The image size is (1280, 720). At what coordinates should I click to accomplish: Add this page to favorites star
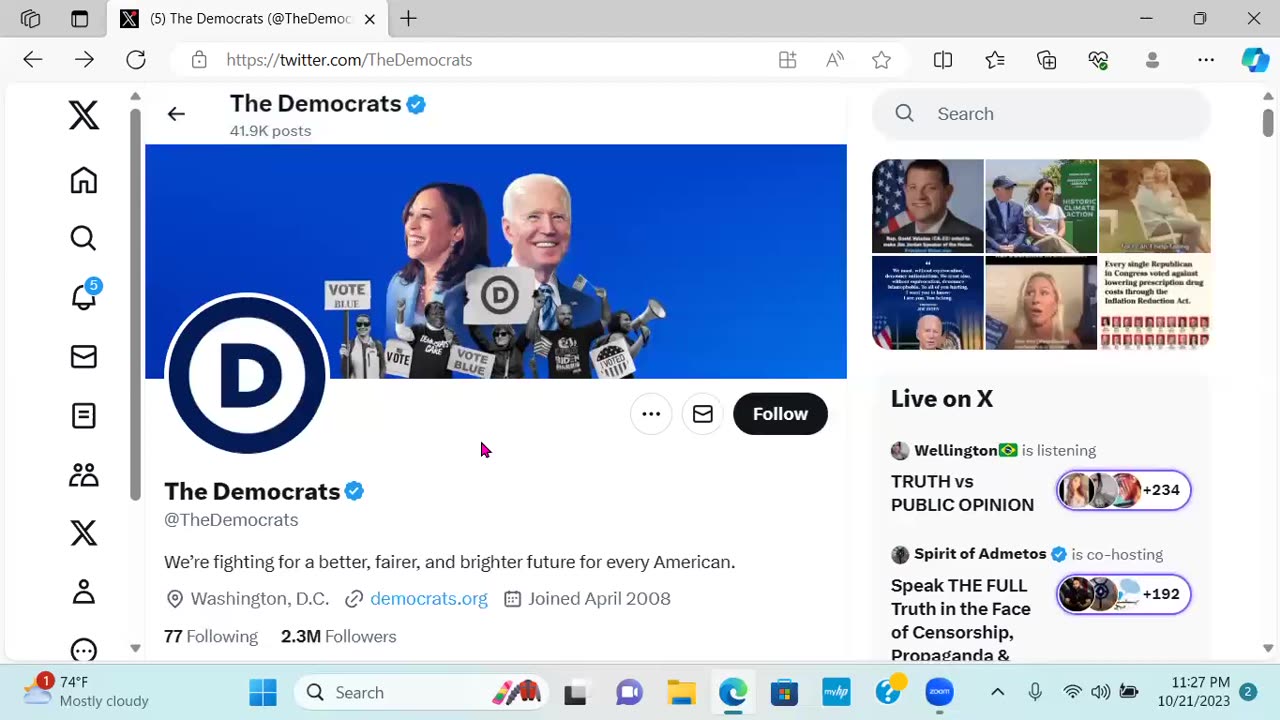click(x=881, y=60)
